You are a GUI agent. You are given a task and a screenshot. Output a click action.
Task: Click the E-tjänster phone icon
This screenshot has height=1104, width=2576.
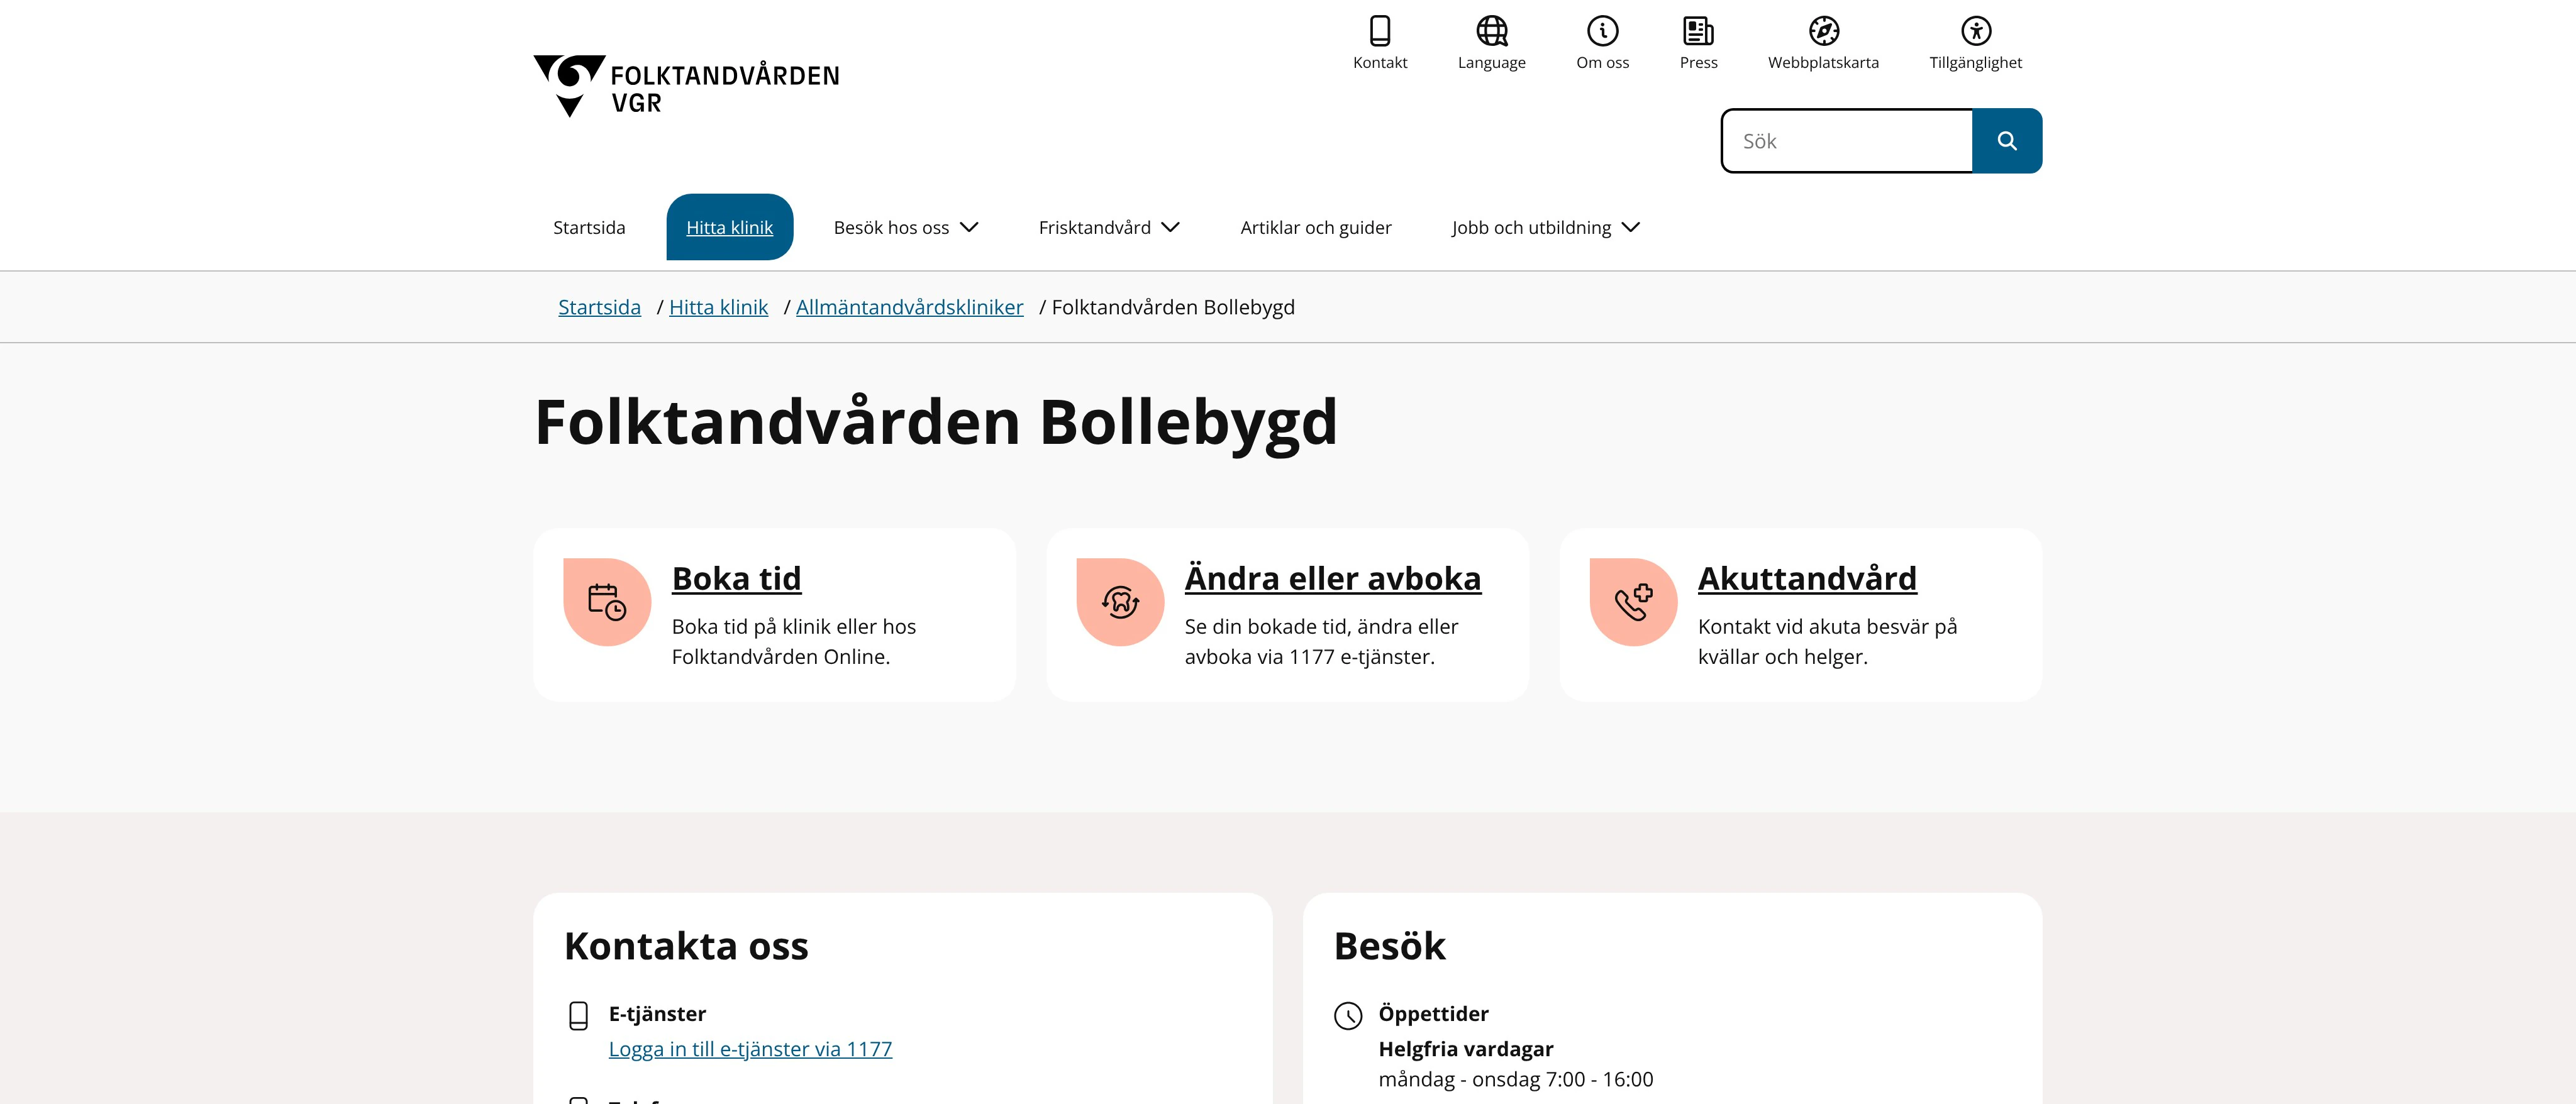(x=578, y=1015)
